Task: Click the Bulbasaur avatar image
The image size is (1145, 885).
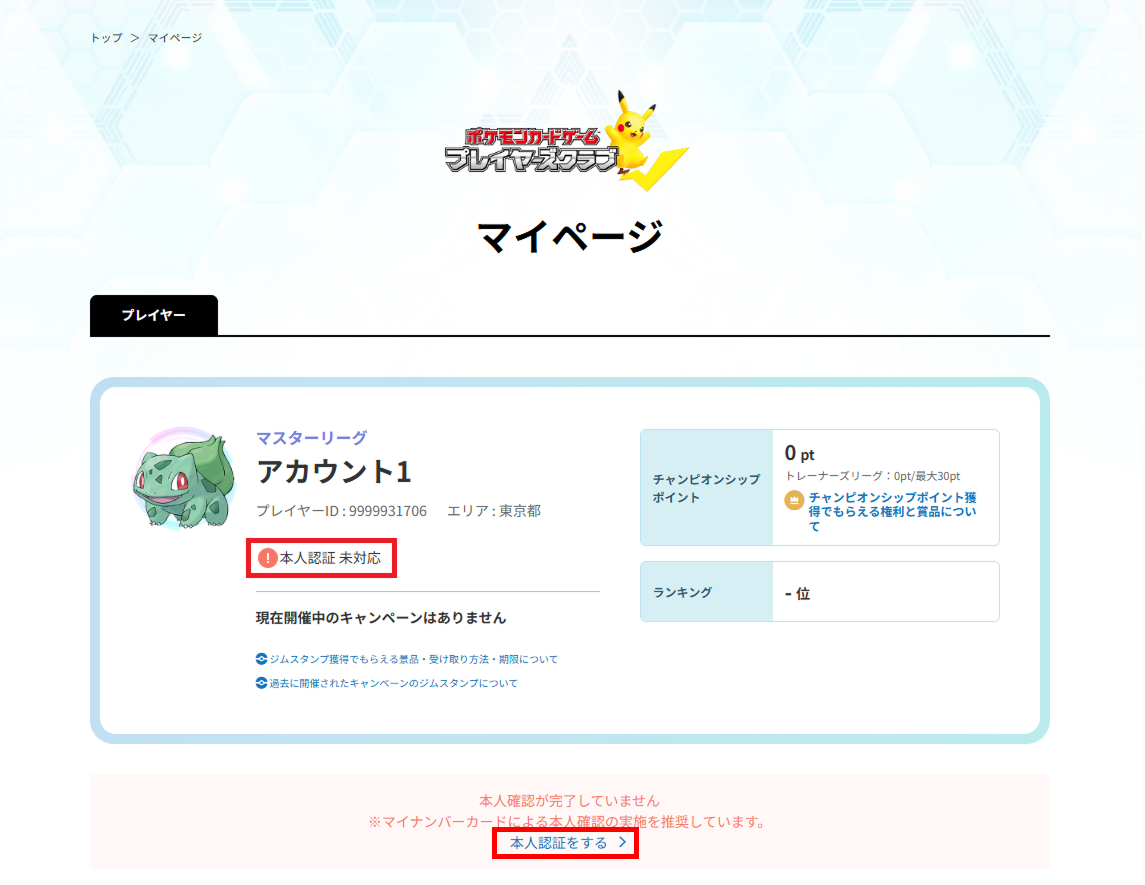Action: (x=184, y=479)
